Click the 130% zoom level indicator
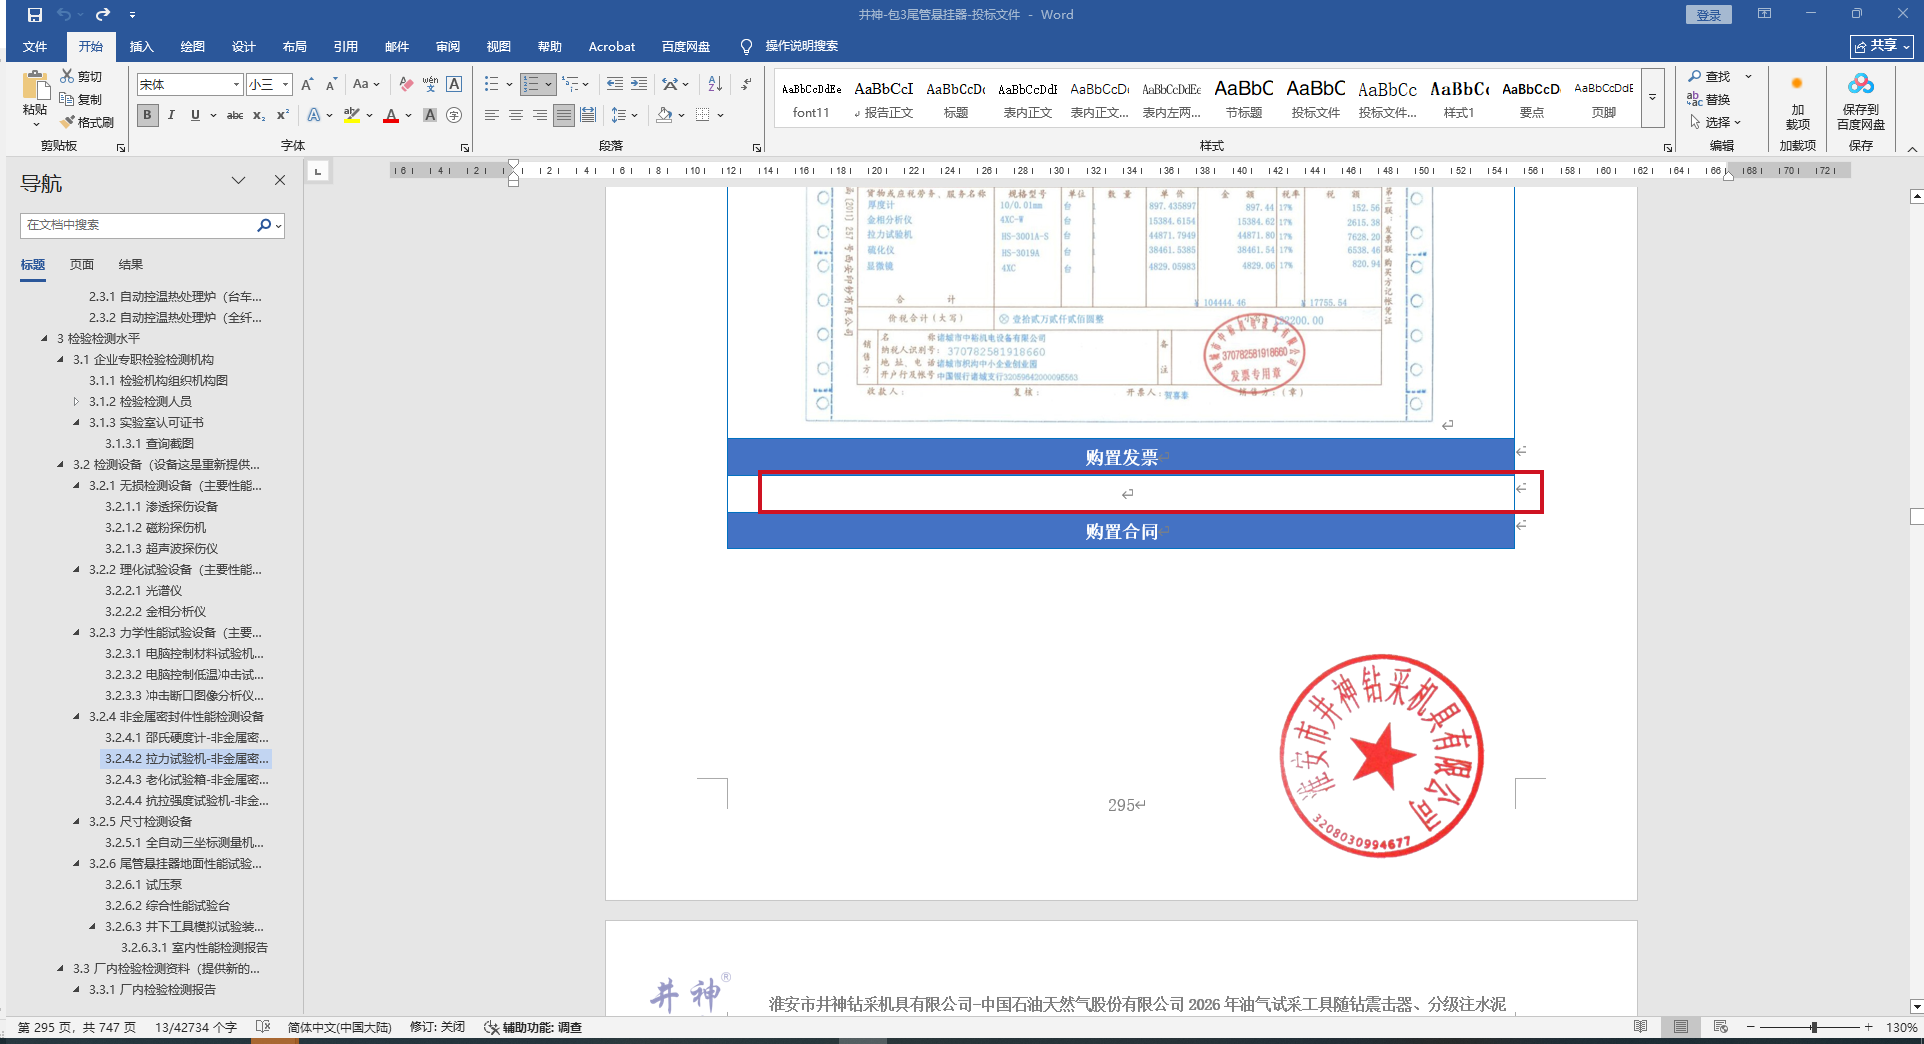Viewport: 1924px width, 1044px height. pos(1901,1027)
